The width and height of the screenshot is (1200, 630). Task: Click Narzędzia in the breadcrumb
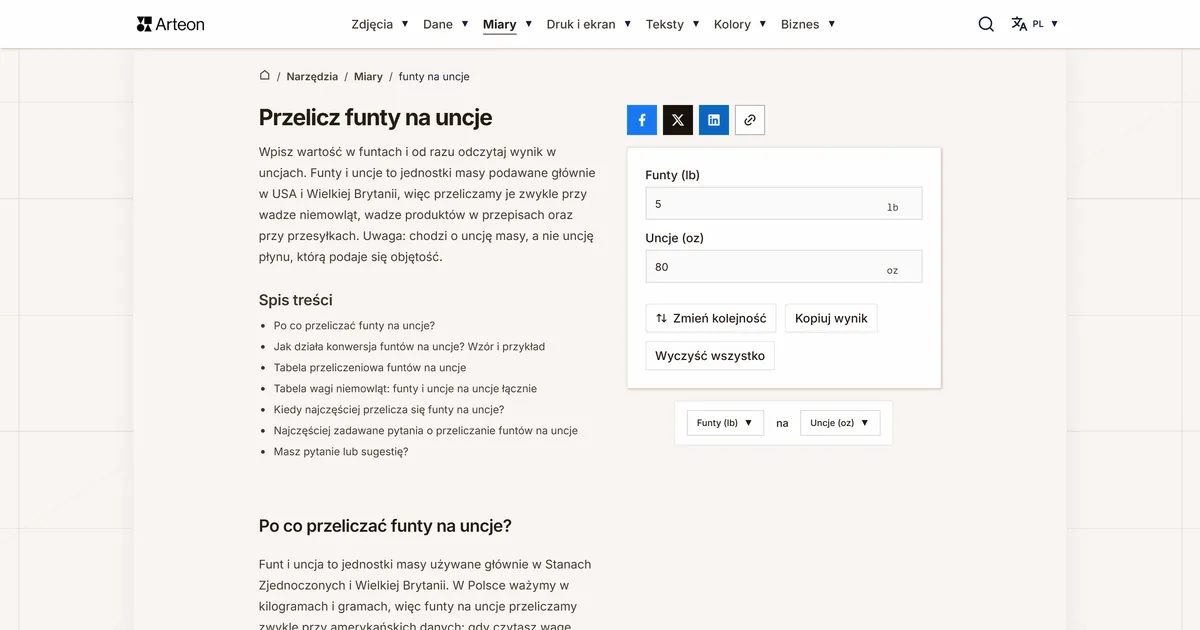click(312, 76)
